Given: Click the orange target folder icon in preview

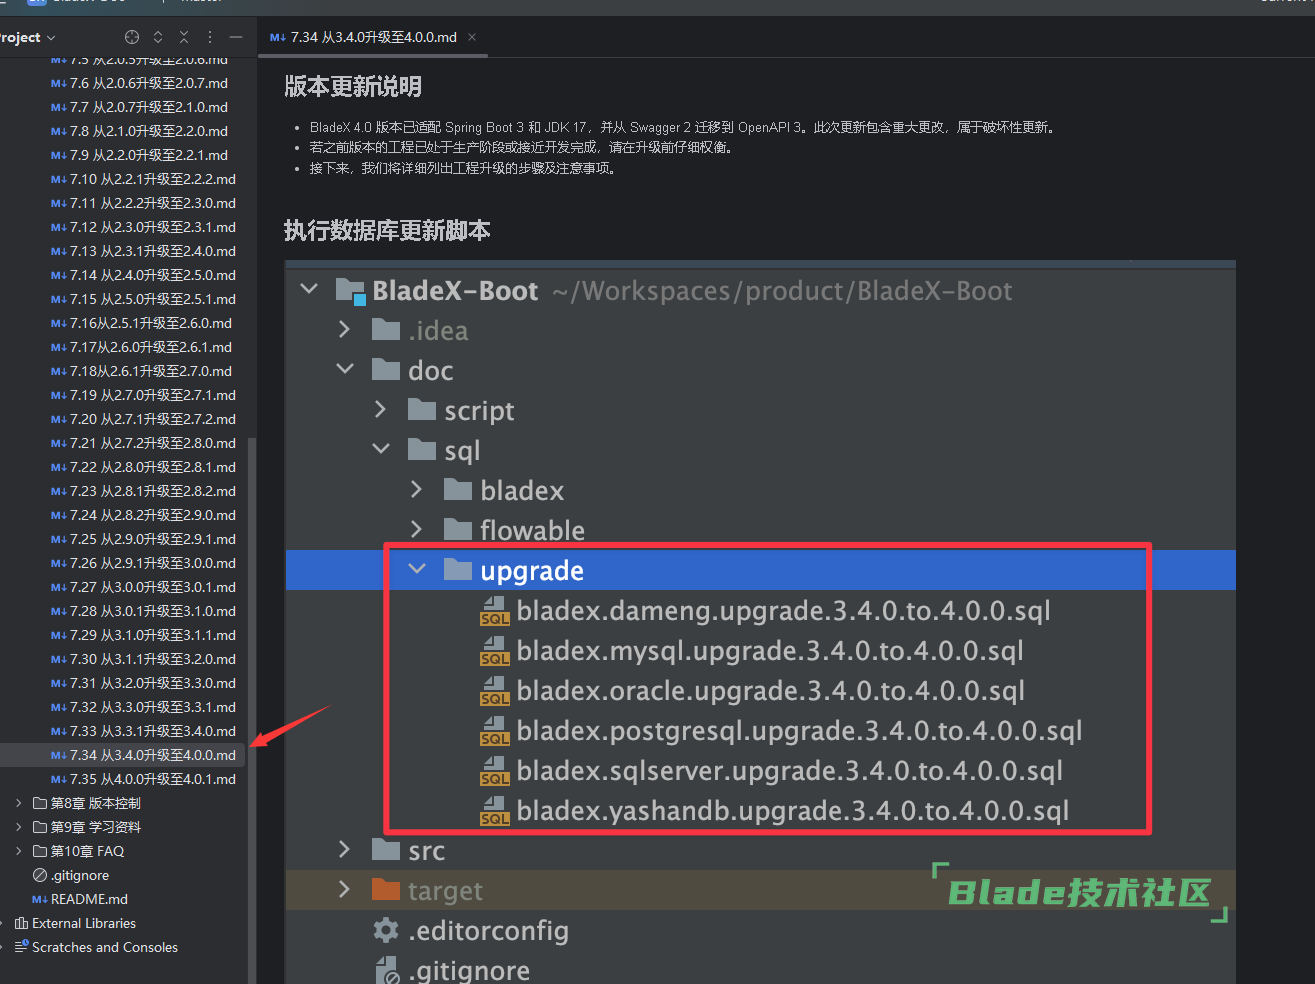Looking at the screenshot, I should [386, 889].
